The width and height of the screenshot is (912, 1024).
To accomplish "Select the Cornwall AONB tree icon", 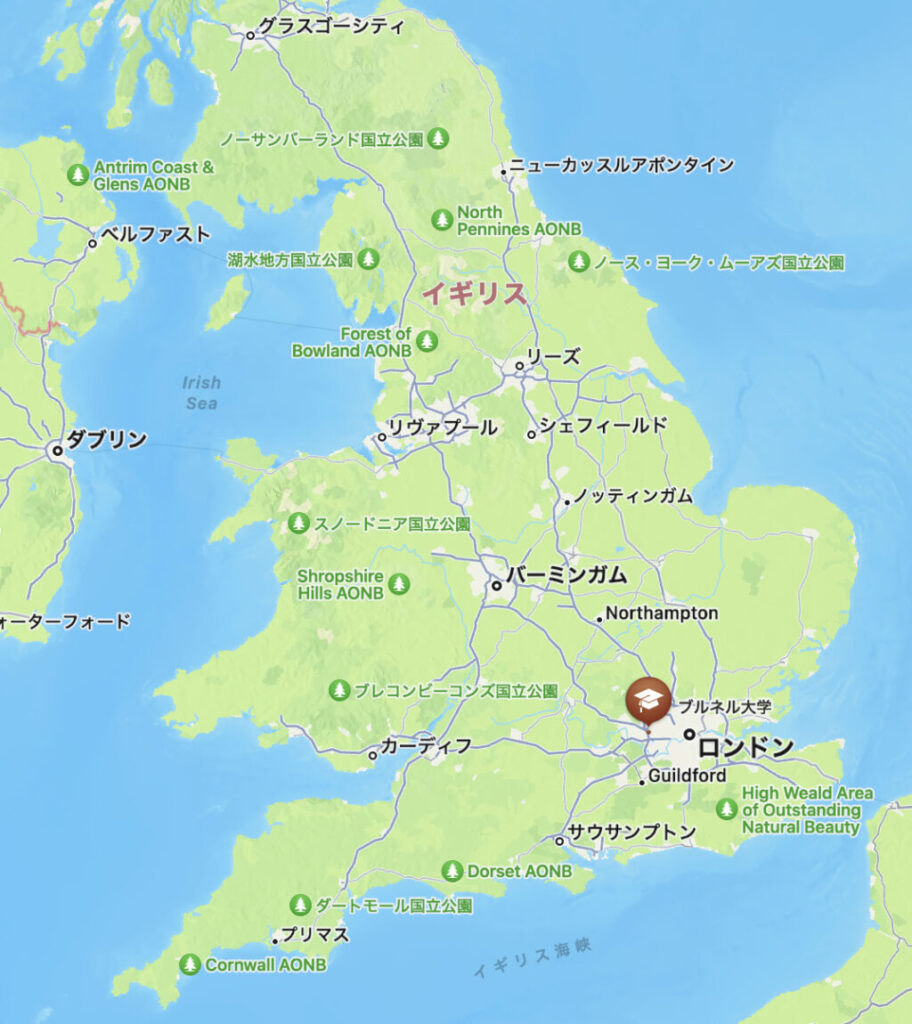I will [x=190, y=964].
